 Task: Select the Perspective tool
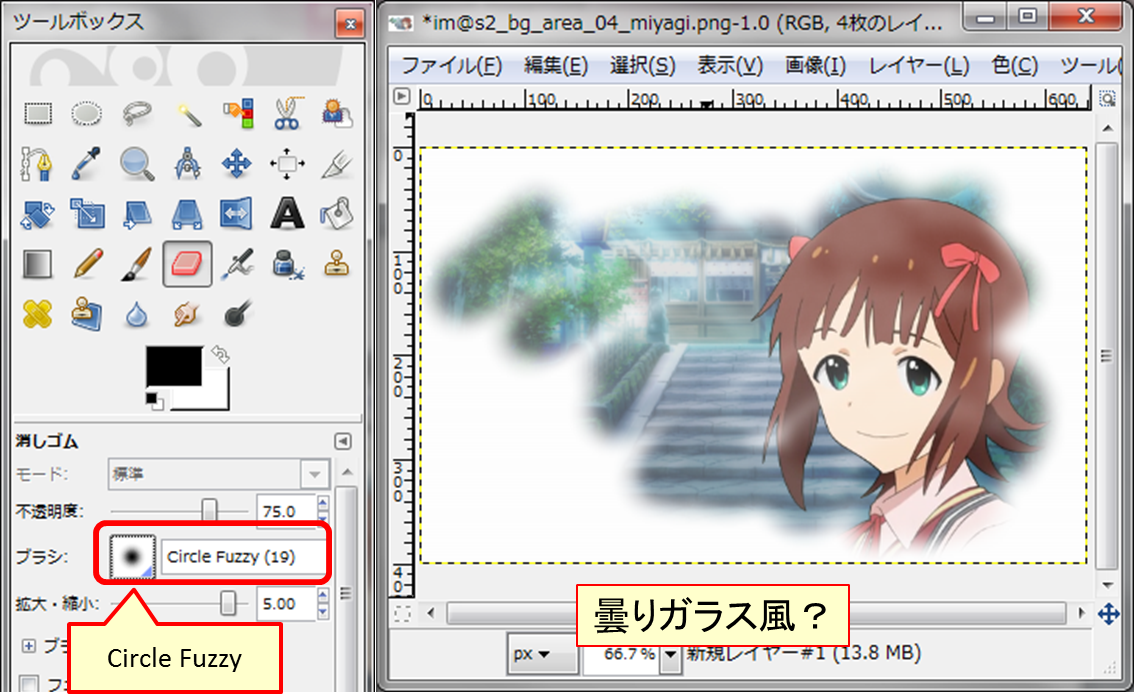click(187, 215)
